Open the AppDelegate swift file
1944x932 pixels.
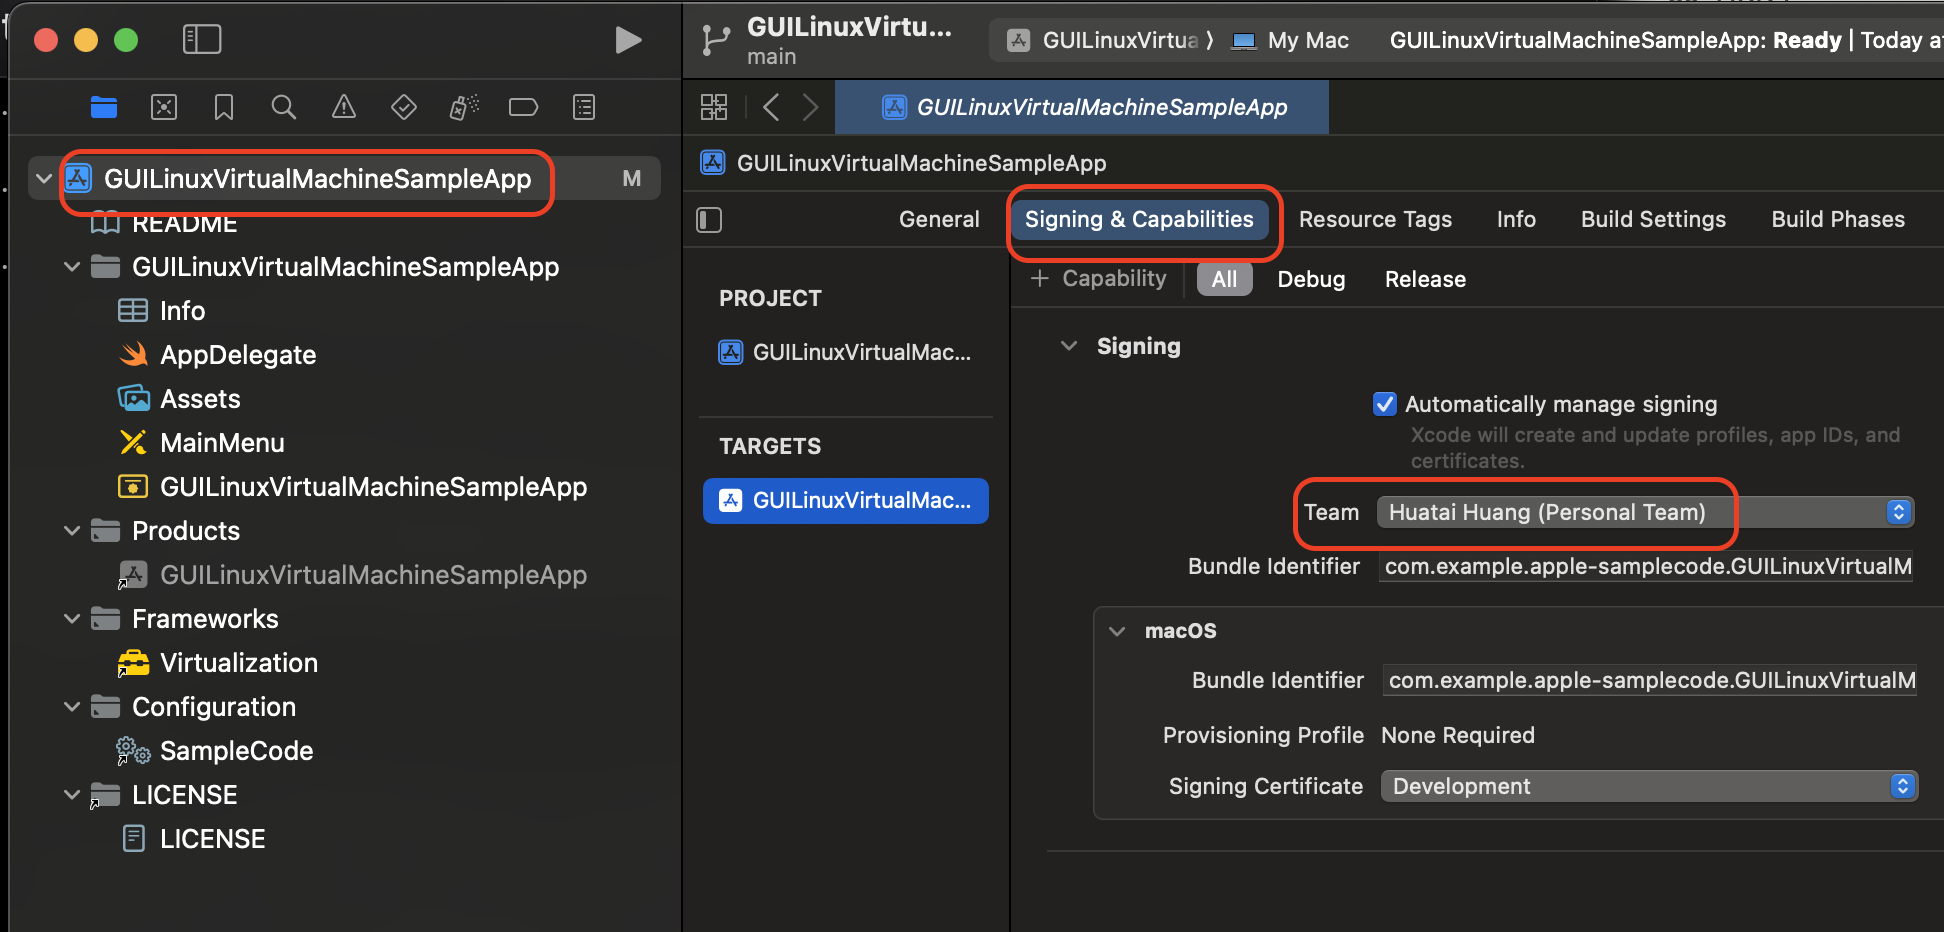tap(238, 355)
